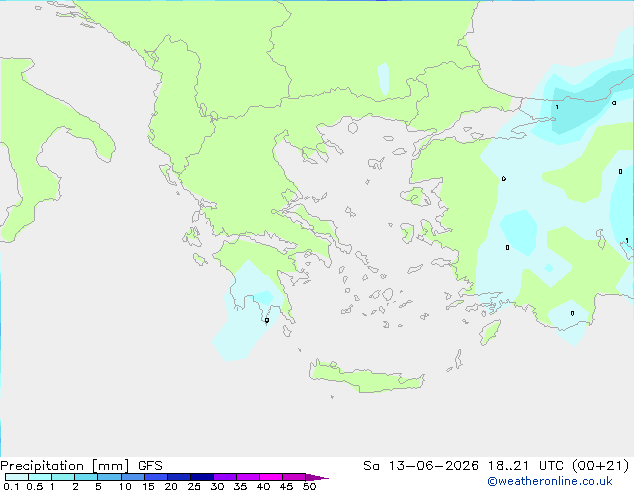The image size is (634, 490).
Task: Select the 5–10 mm legend swatch
Action: tap(109, 477)
